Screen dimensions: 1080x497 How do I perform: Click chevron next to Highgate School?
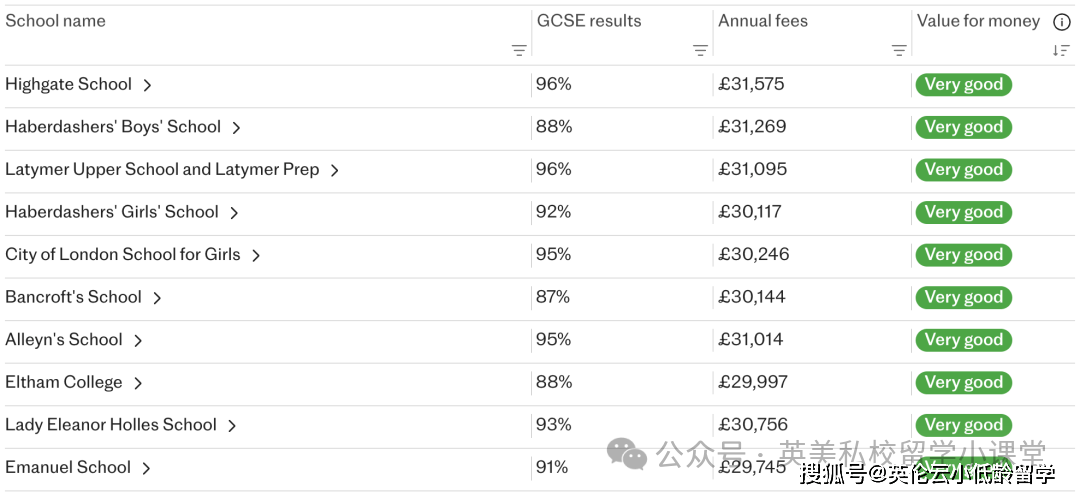[147, 86]
